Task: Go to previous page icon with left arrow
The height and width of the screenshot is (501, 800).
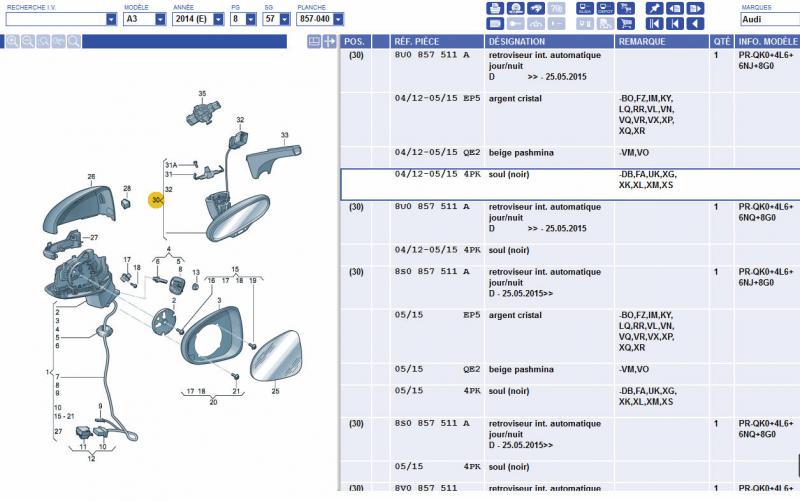Action: [674, 8]
